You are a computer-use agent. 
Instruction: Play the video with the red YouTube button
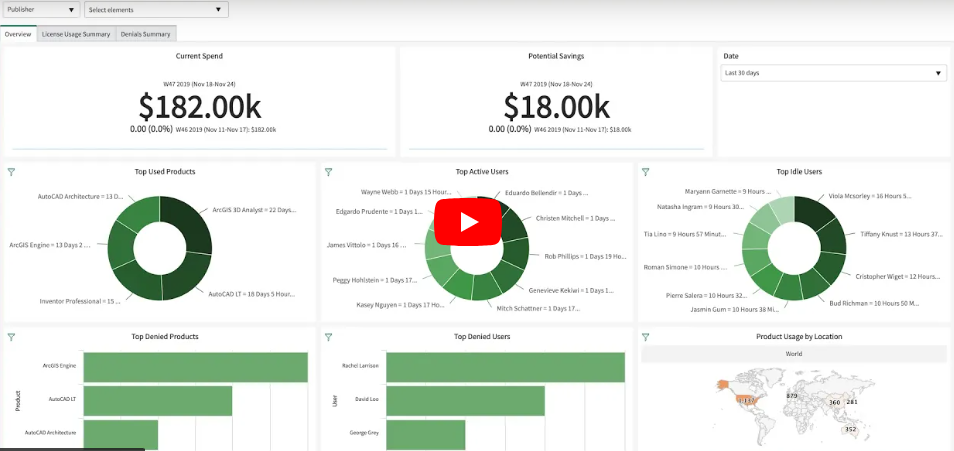pos(467,222)
